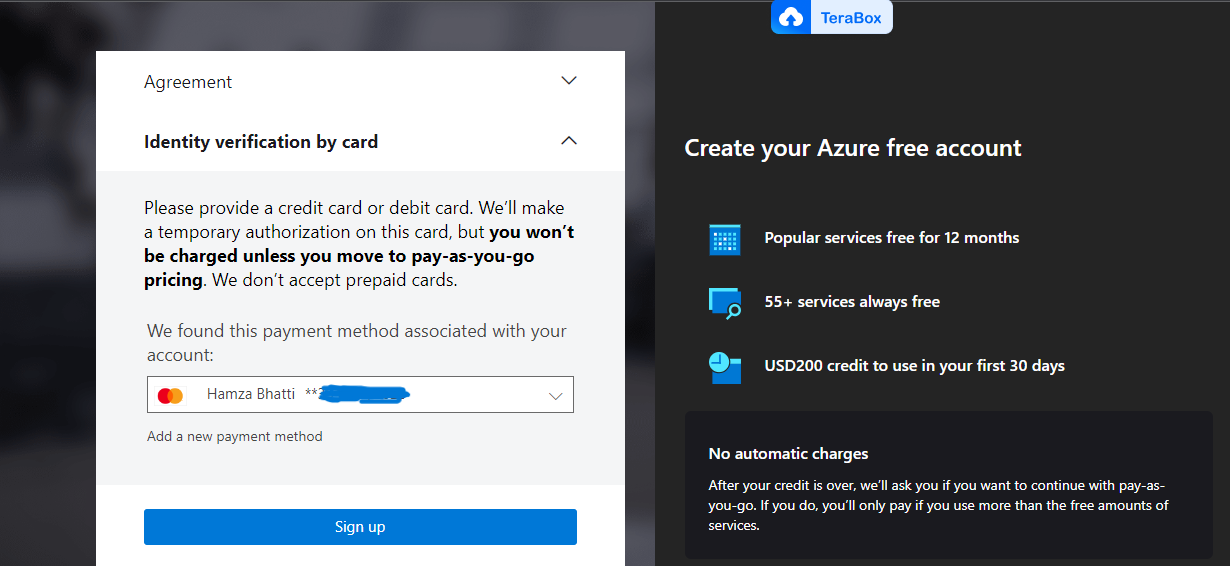1230x566 pixels.
Task: Click 55+ services always free text
Action: [x=852, y=302]
